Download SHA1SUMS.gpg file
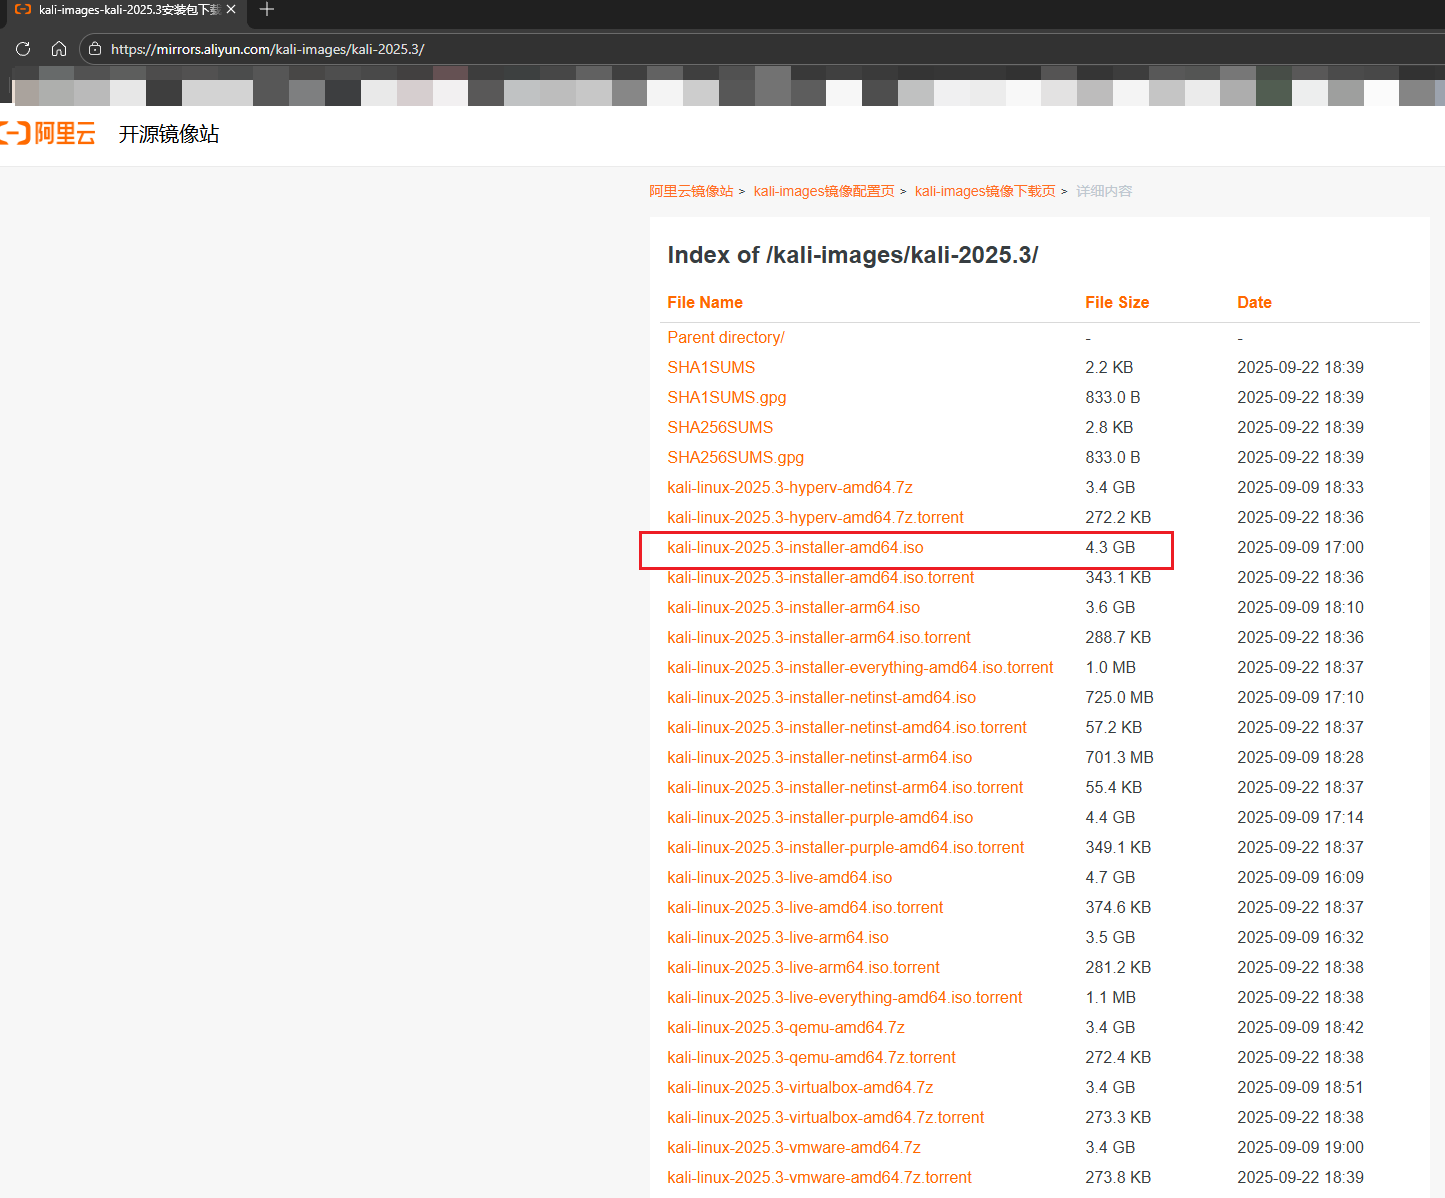Viewport: 1445px width, 1198px height. (x=727, y=398)
